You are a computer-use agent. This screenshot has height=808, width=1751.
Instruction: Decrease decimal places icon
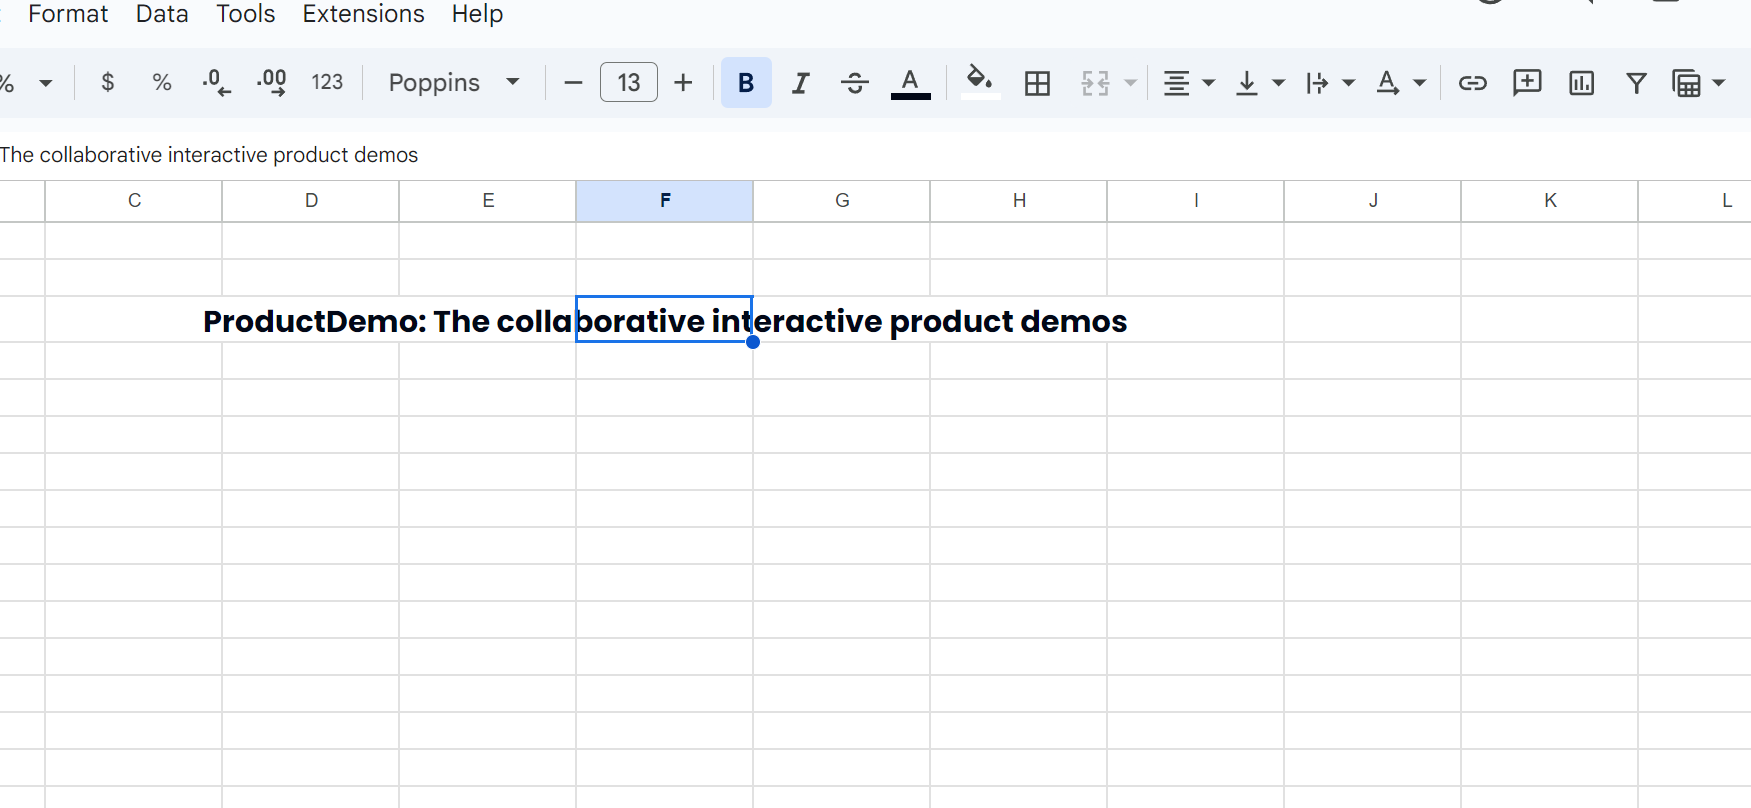tap(216, 83)
